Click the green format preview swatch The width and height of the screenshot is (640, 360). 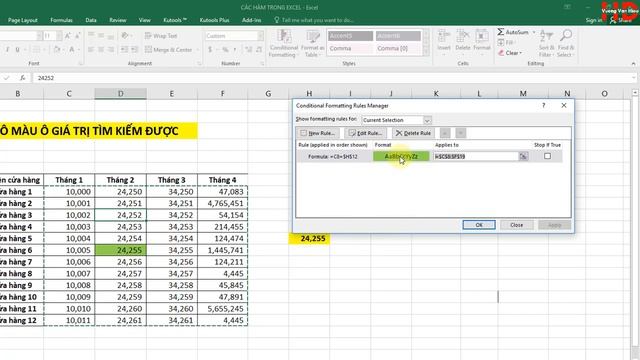401,156
